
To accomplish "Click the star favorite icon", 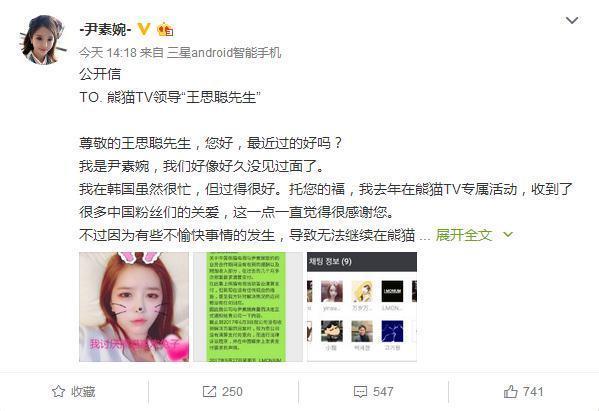I will [58, 392].
